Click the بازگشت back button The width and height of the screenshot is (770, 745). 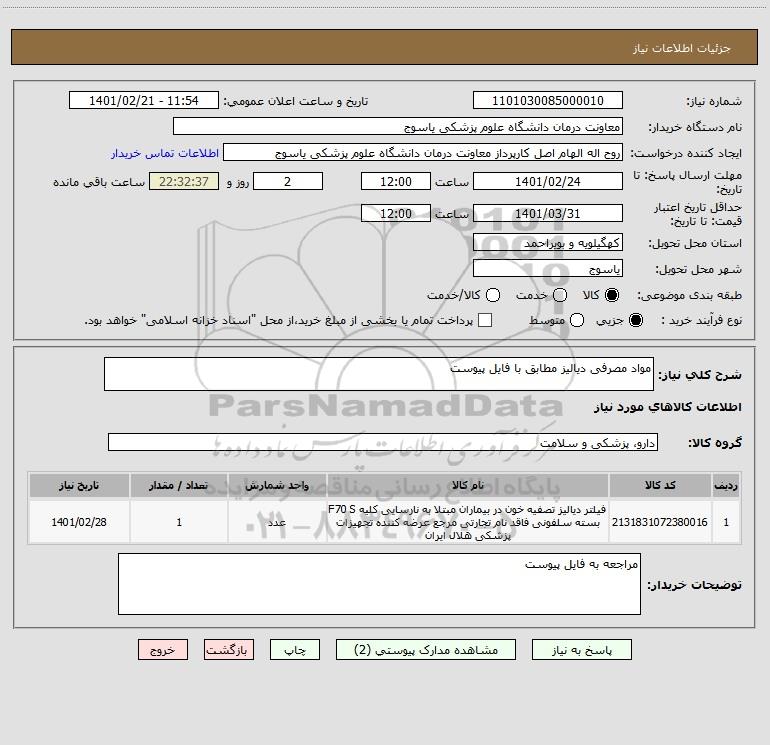click(229, 650)
